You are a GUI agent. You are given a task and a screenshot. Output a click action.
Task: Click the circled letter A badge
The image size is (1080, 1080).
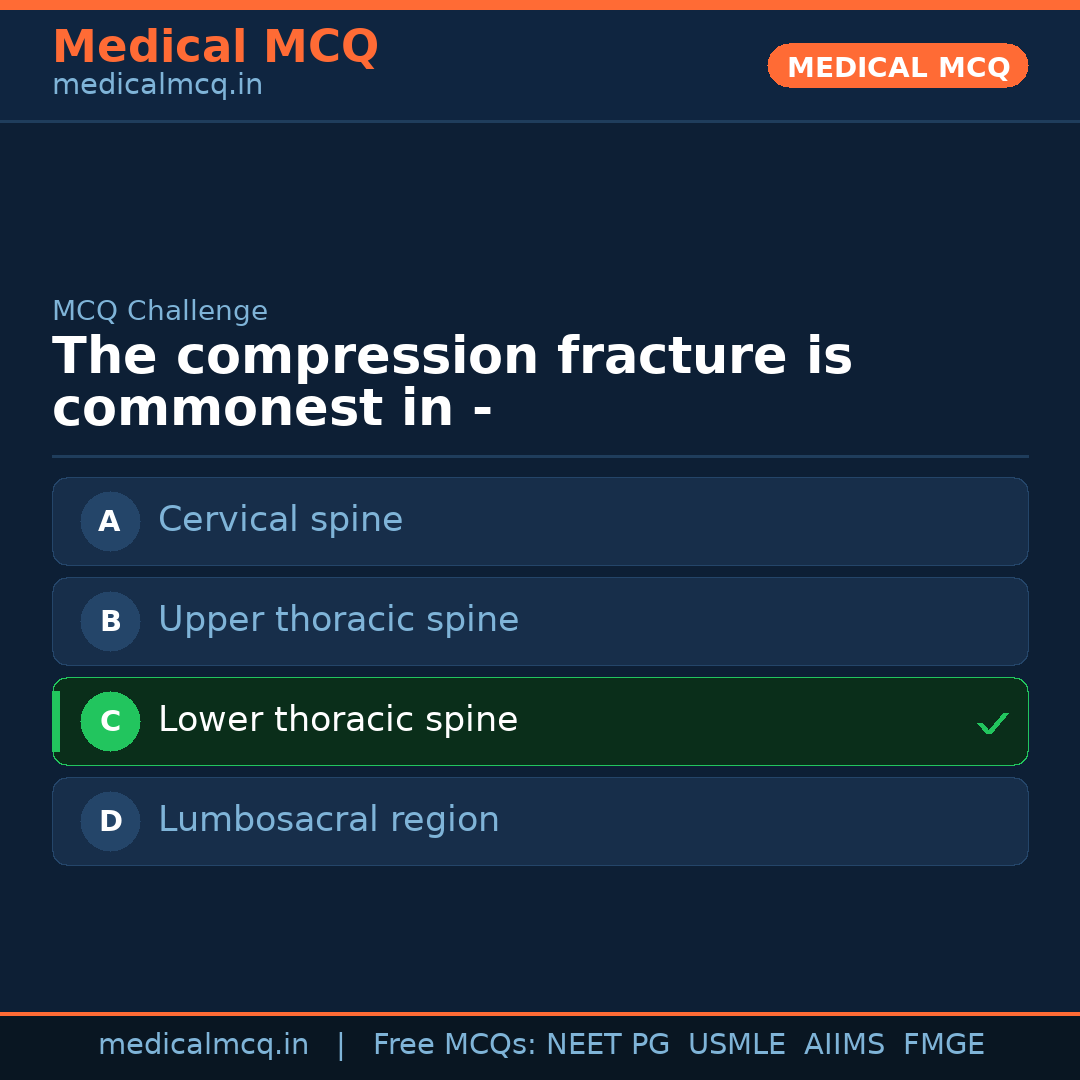[x=110, y=521]
